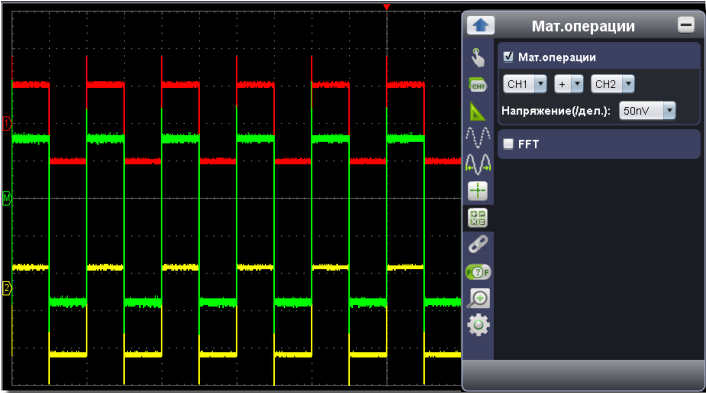The image size is (706, 393).
Task: Enable the FFT checkbox
Action: (508, 144)
